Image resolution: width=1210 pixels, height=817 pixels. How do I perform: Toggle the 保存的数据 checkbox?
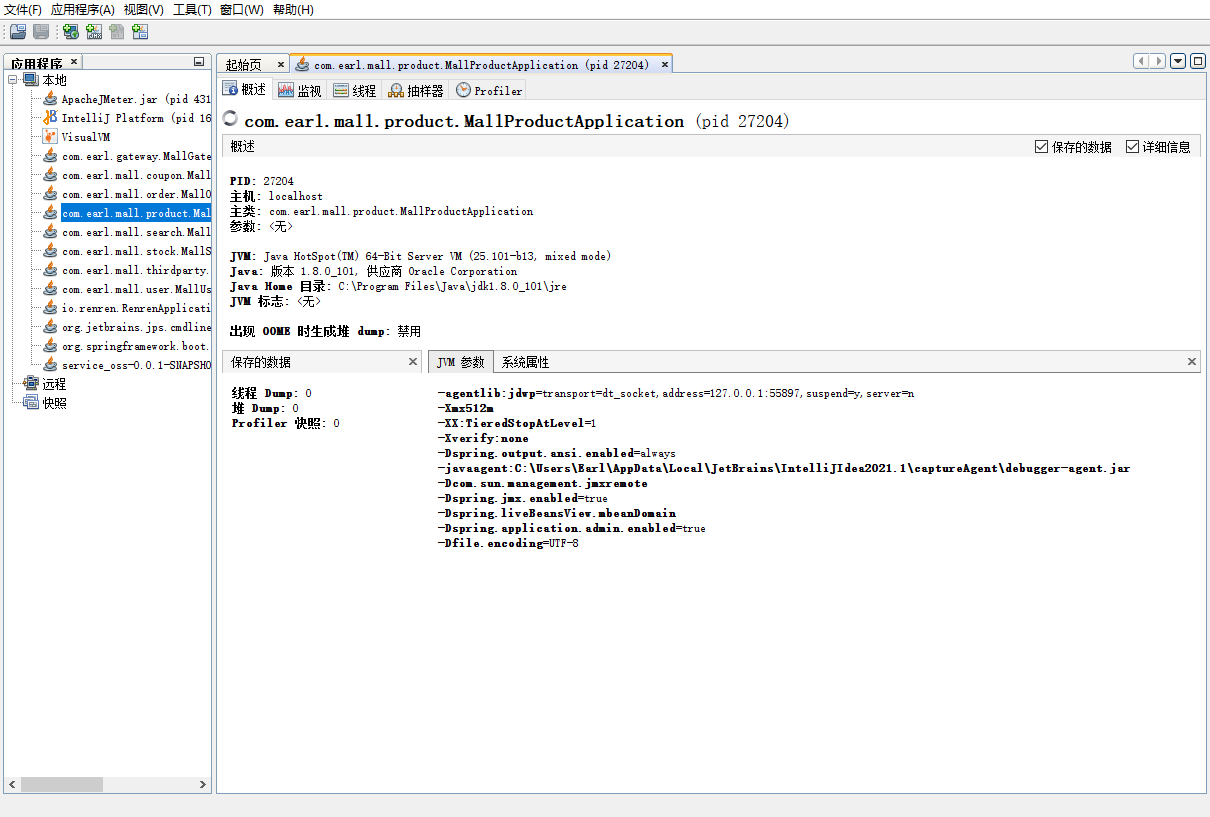tap(1042, 146)
